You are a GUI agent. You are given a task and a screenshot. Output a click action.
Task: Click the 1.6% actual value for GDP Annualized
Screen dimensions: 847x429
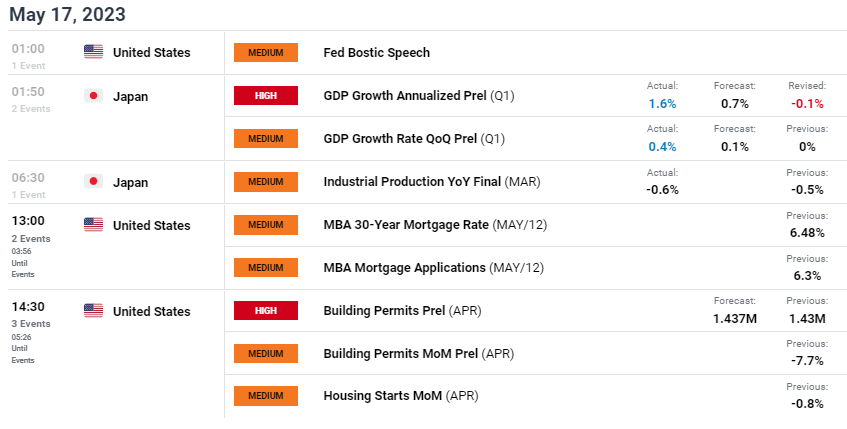pos(662,103)
